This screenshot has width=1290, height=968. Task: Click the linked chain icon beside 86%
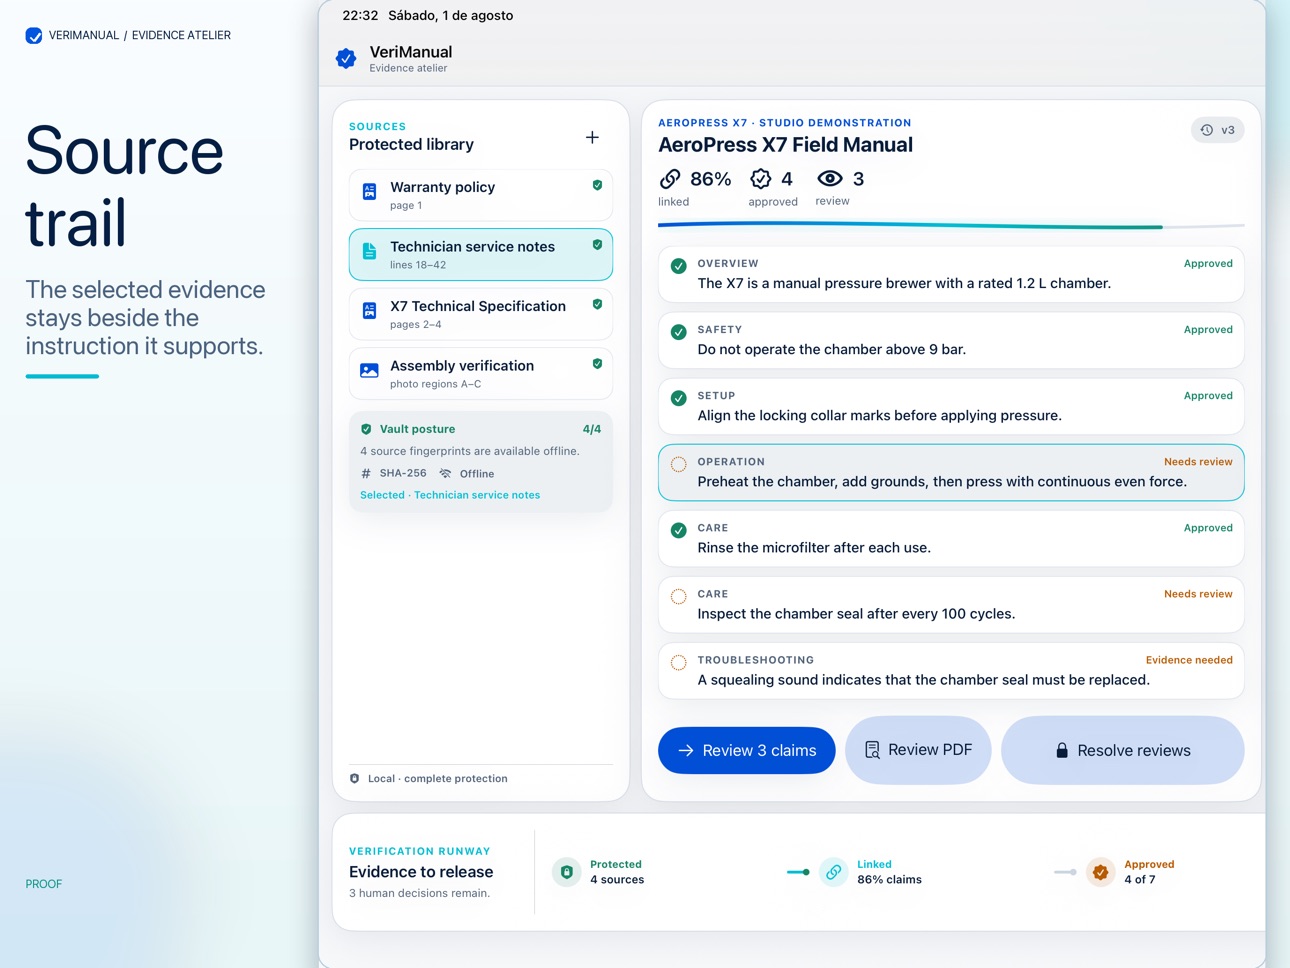pos(670,179)
